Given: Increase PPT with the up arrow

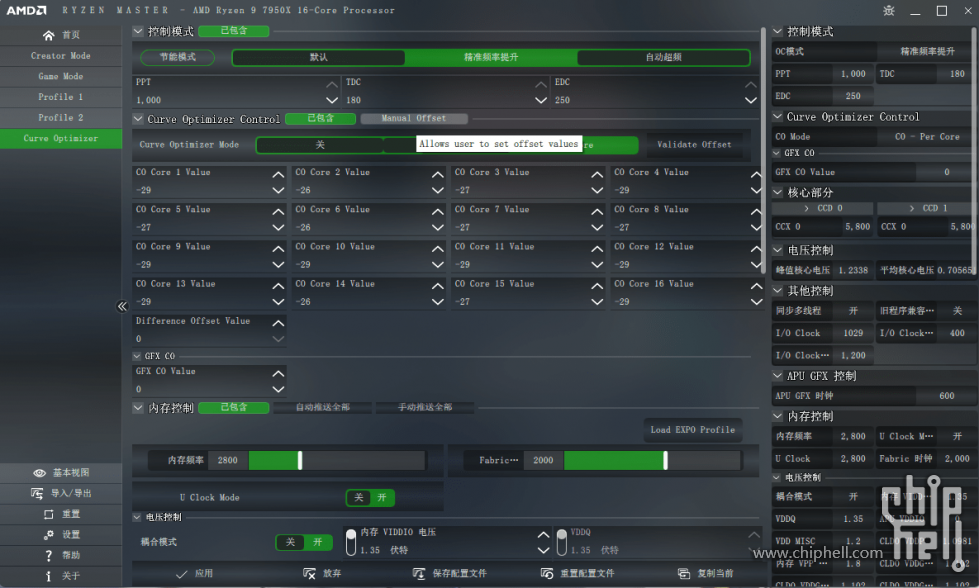Looking at the screenshot, I should pyautogui.click(x=332, y=84).
